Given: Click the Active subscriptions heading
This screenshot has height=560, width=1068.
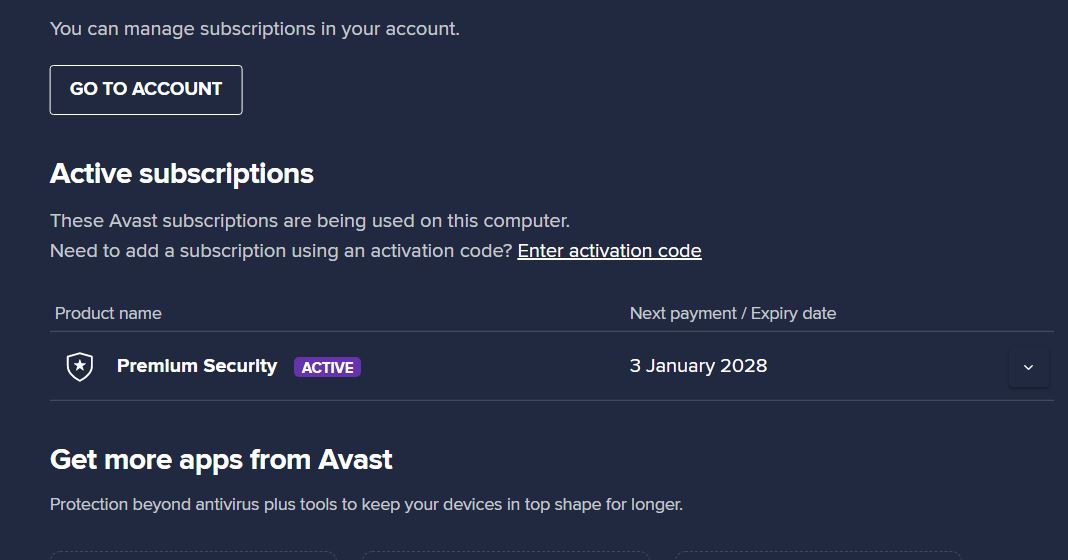Looking at the screenshot, I should click(x=182, y=174).
